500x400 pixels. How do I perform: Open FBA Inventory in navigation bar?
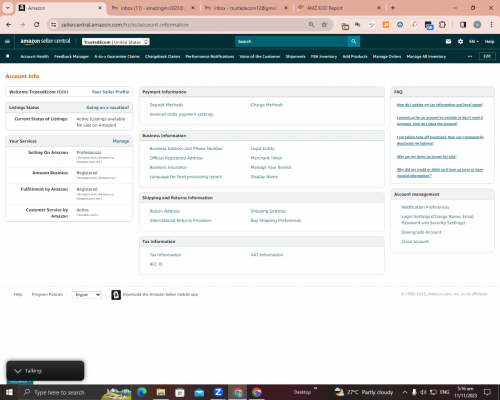pos(324,57)
